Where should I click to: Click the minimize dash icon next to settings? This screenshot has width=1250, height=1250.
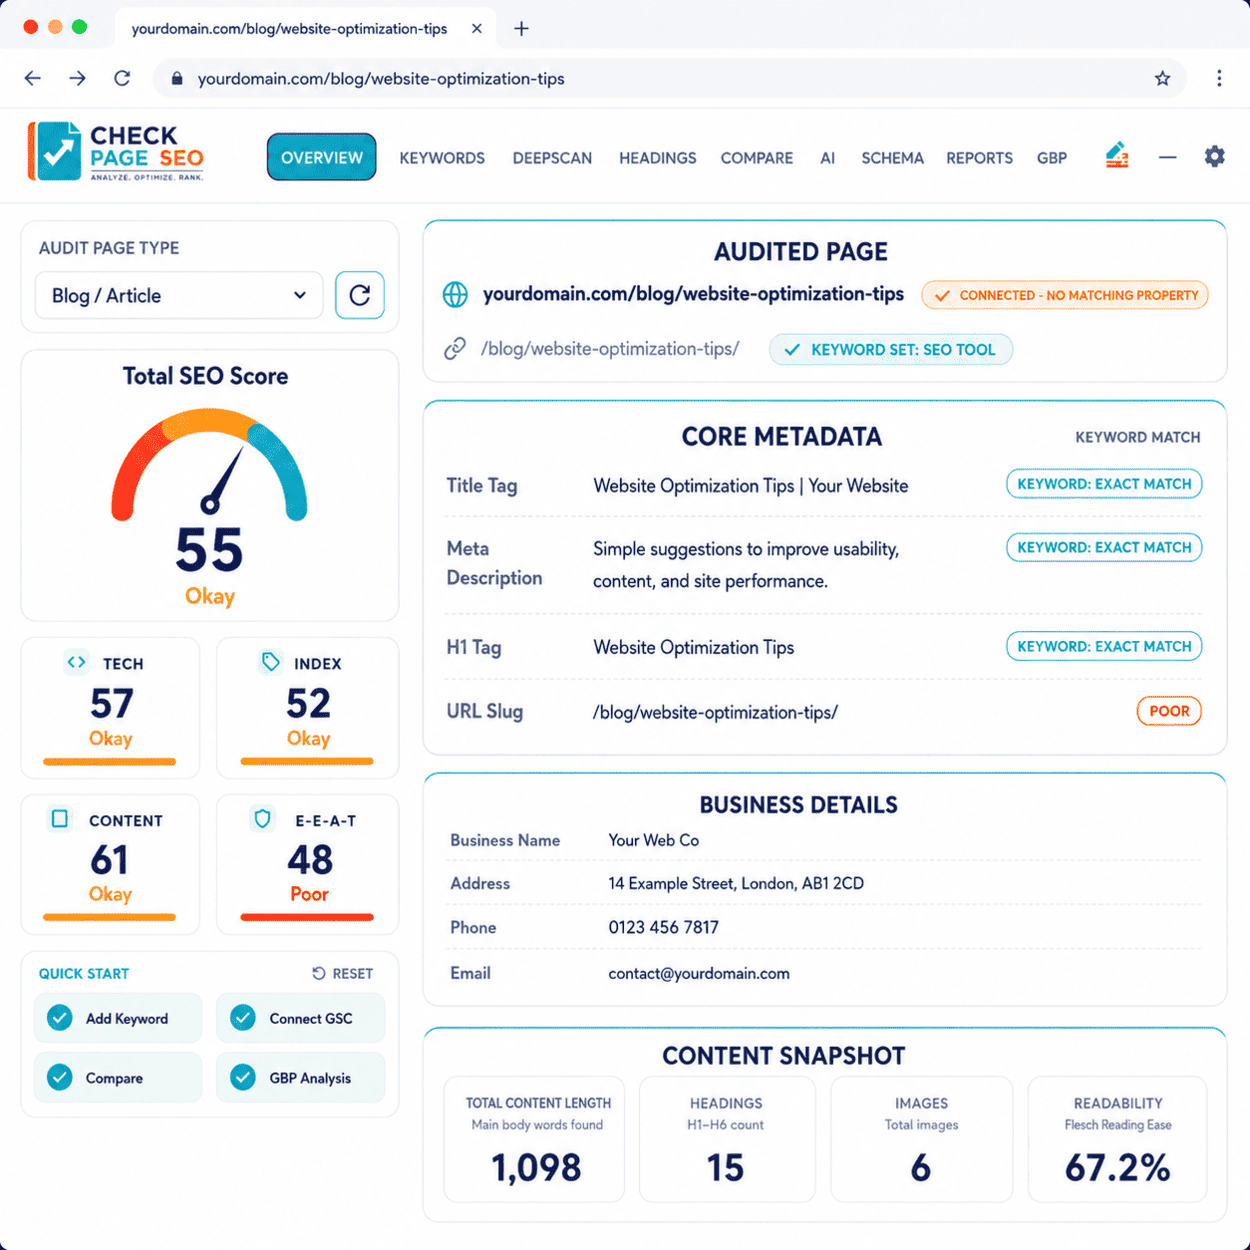coord(1167,157)
